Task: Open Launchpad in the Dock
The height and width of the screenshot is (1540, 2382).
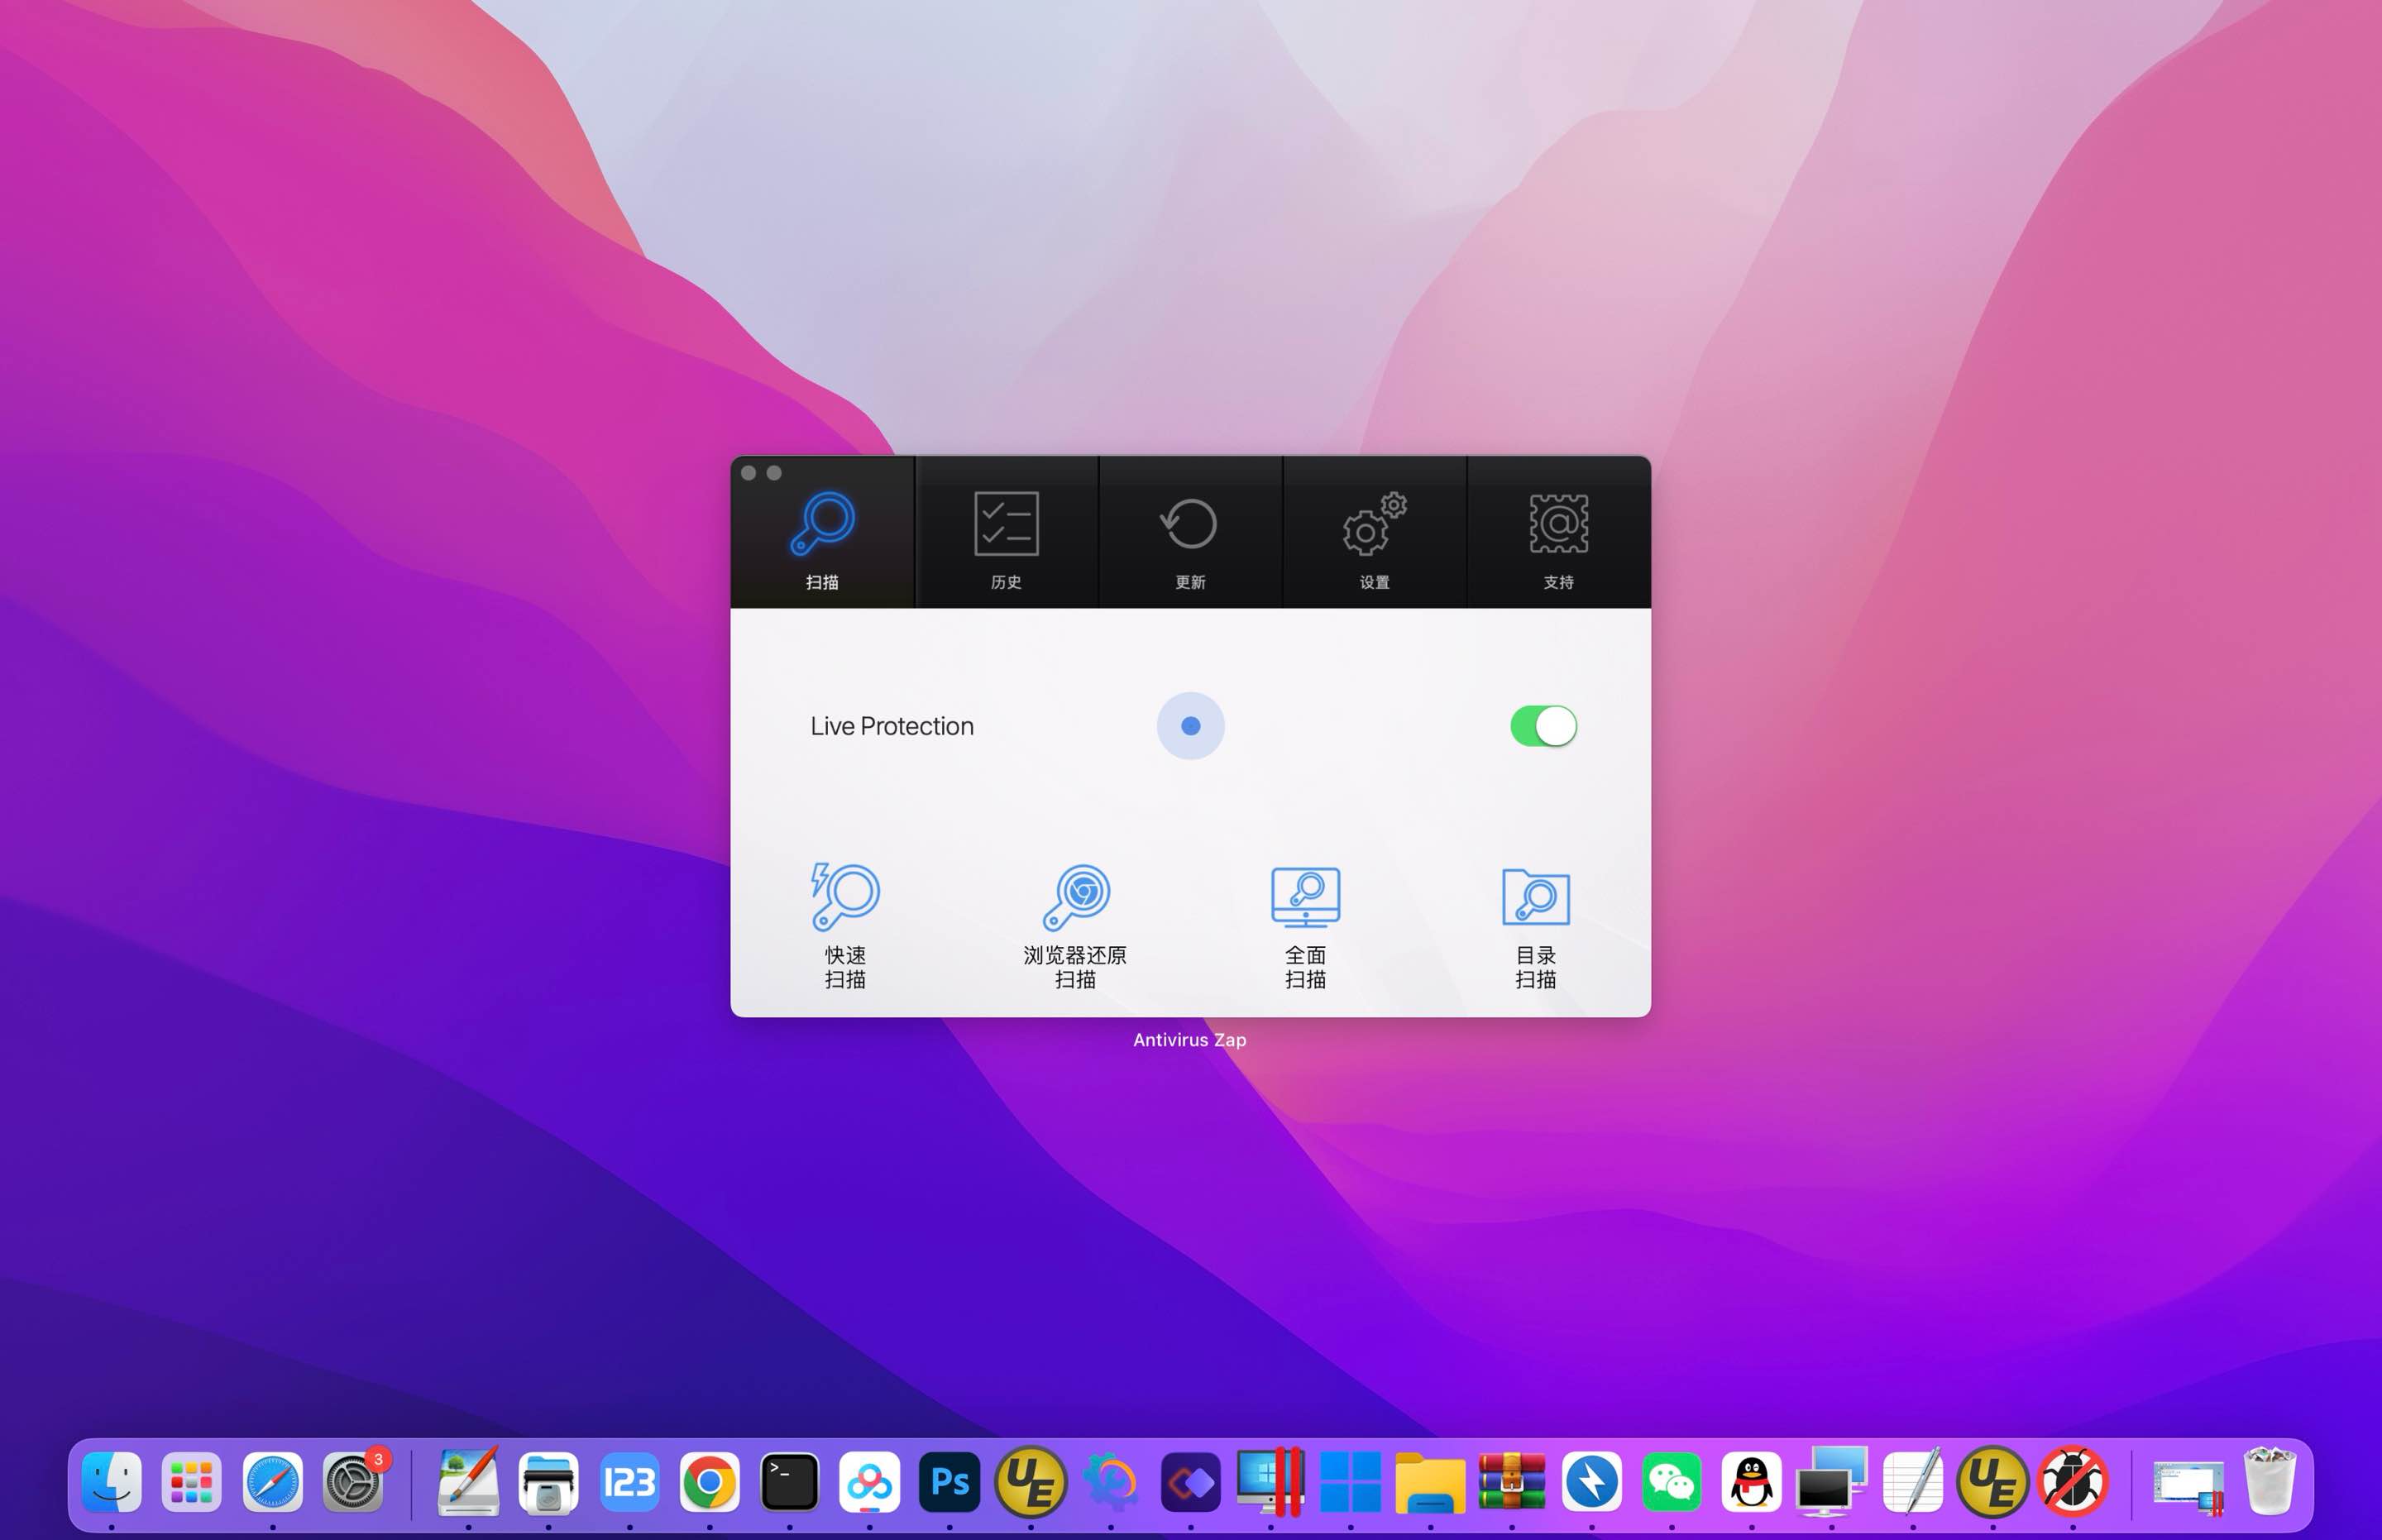Action: pyautogui.click(x=191, y=1481)
